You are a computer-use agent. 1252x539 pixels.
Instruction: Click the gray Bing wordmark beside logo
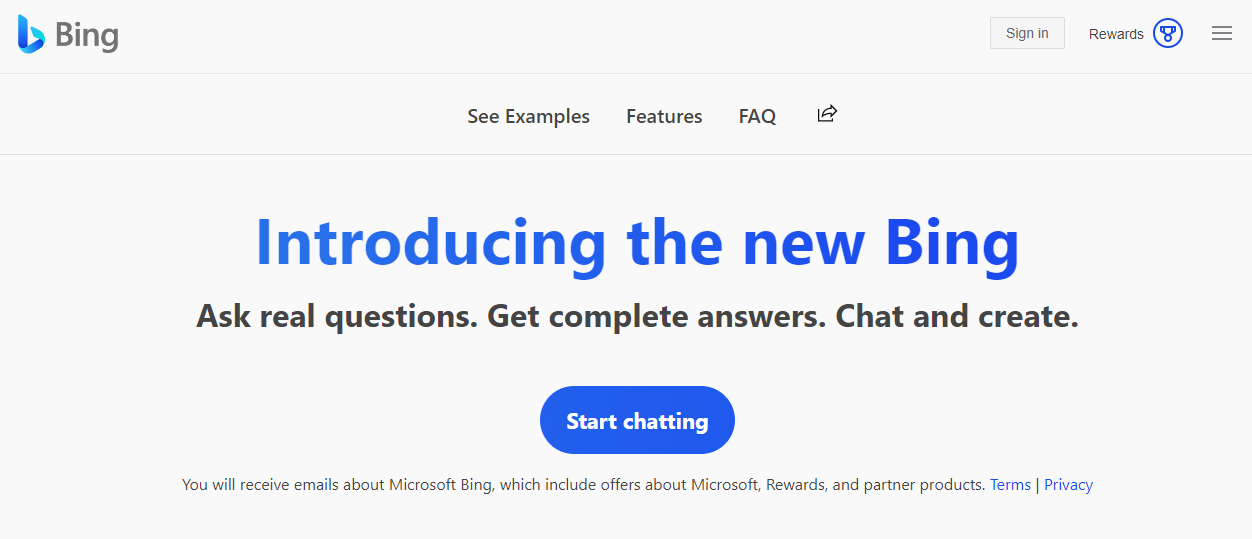click(87, 37)
